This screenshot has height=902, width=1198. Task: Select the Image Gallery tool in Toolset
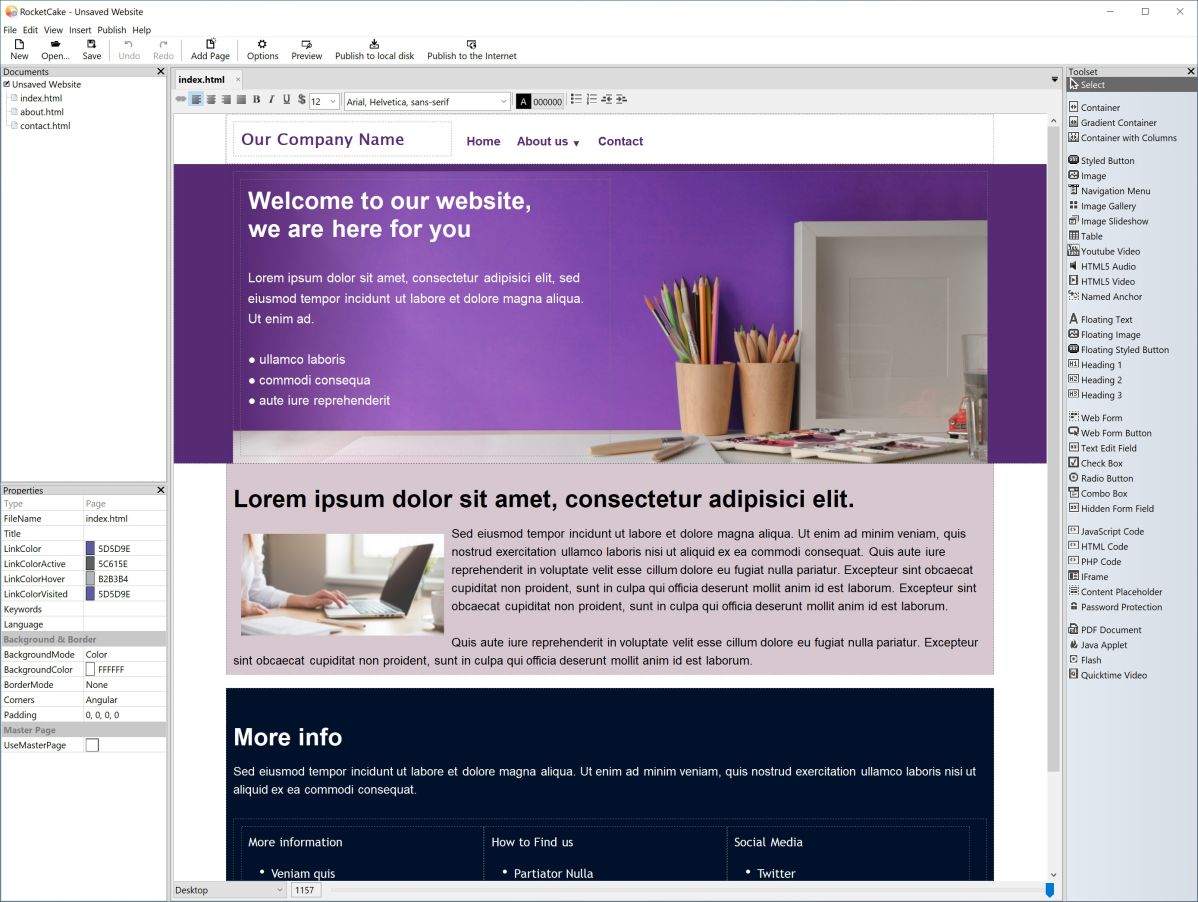pos(1107,206)
